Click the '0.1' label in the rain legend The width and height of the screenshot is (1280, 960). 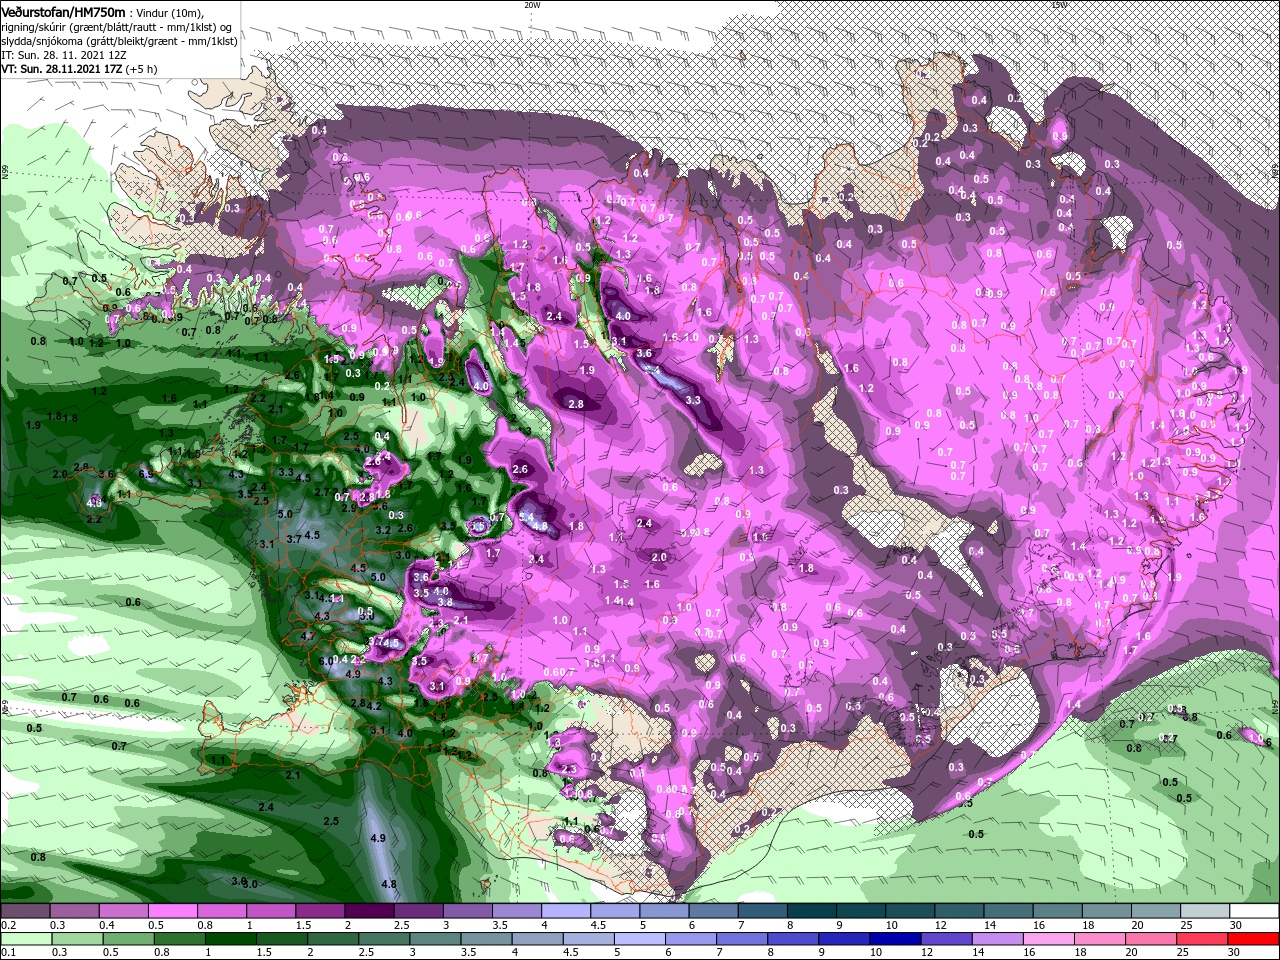coord(7,953)
